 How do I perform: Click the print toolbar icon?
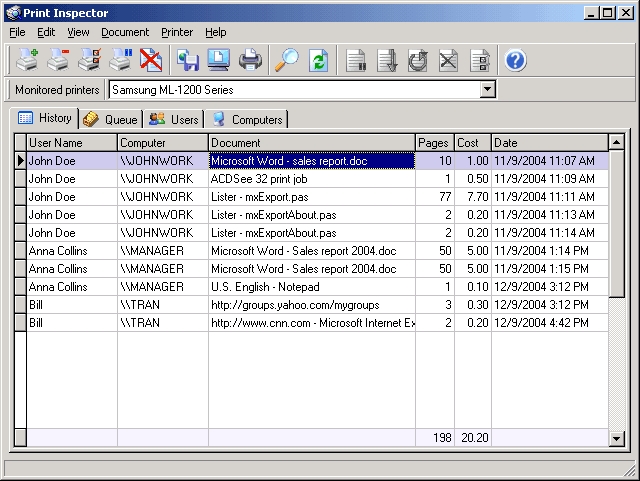(x=250, y=61)
